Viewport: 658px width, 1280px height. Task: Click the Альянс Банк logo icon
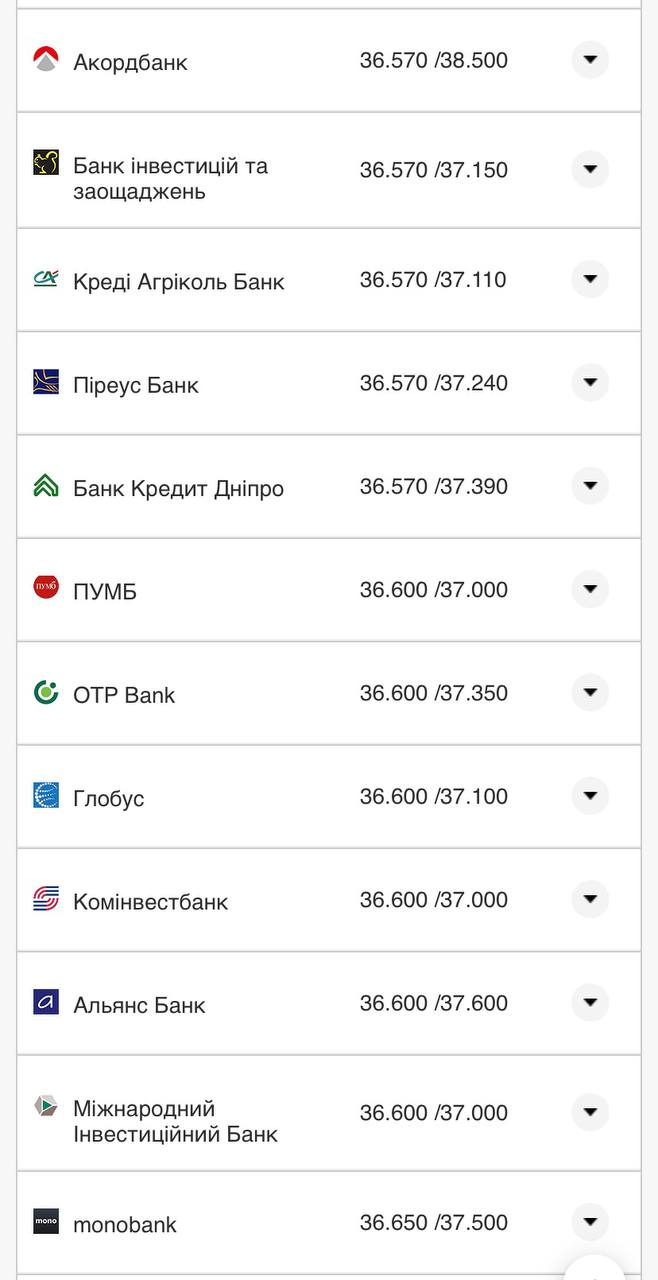tap(46, 1002)
